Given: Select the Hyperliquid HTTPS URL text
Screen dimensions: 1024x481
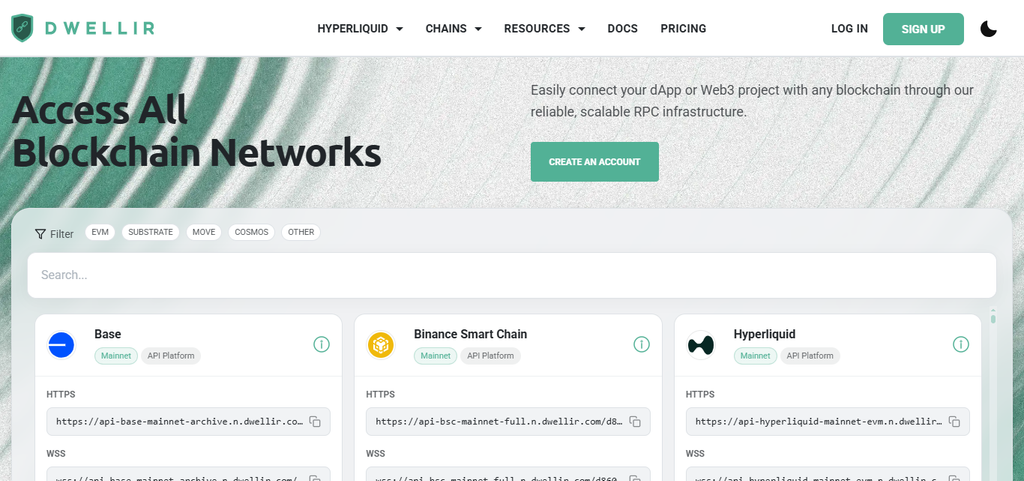Looking at the screenshot, I should pos(819,422).
